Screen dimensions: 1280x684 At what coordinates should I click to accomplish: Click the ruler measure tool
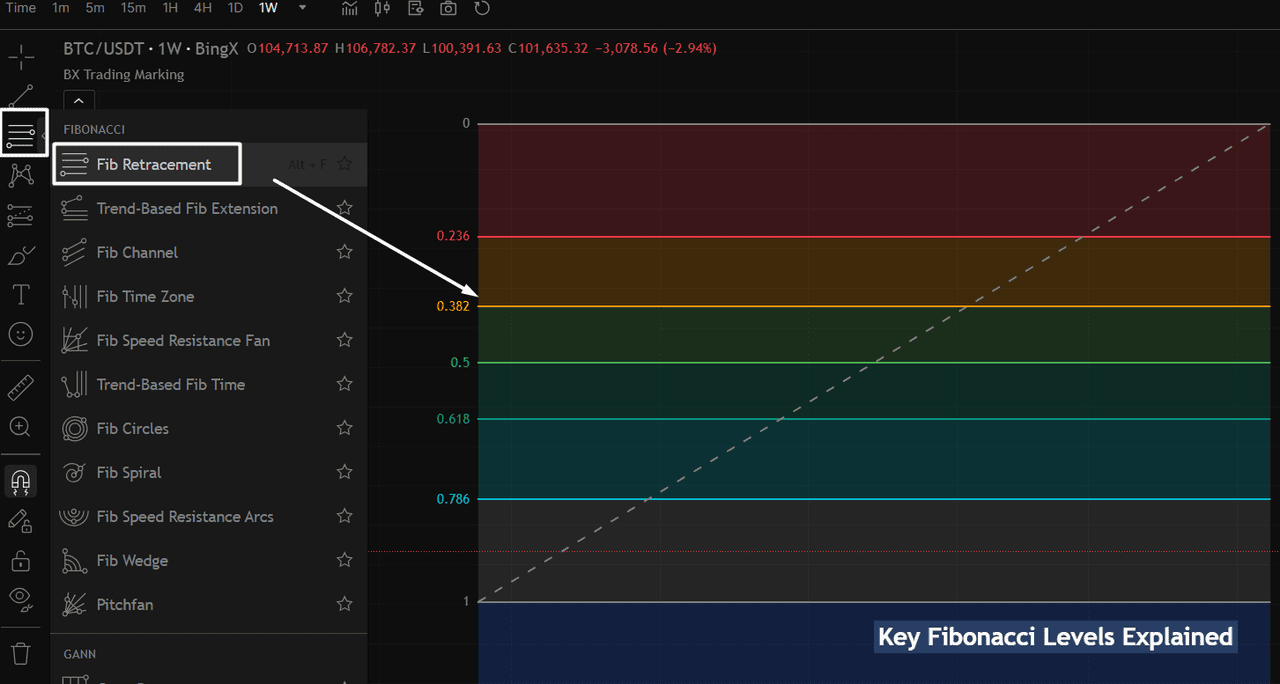20,387
